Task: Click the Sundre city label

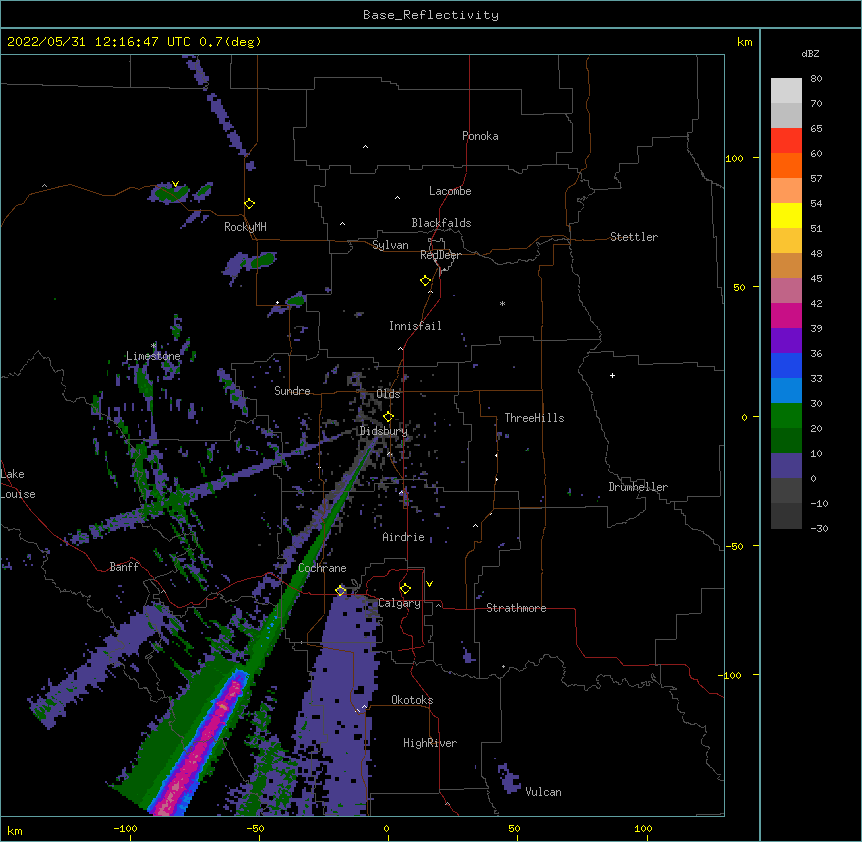Action: point(292,391)
